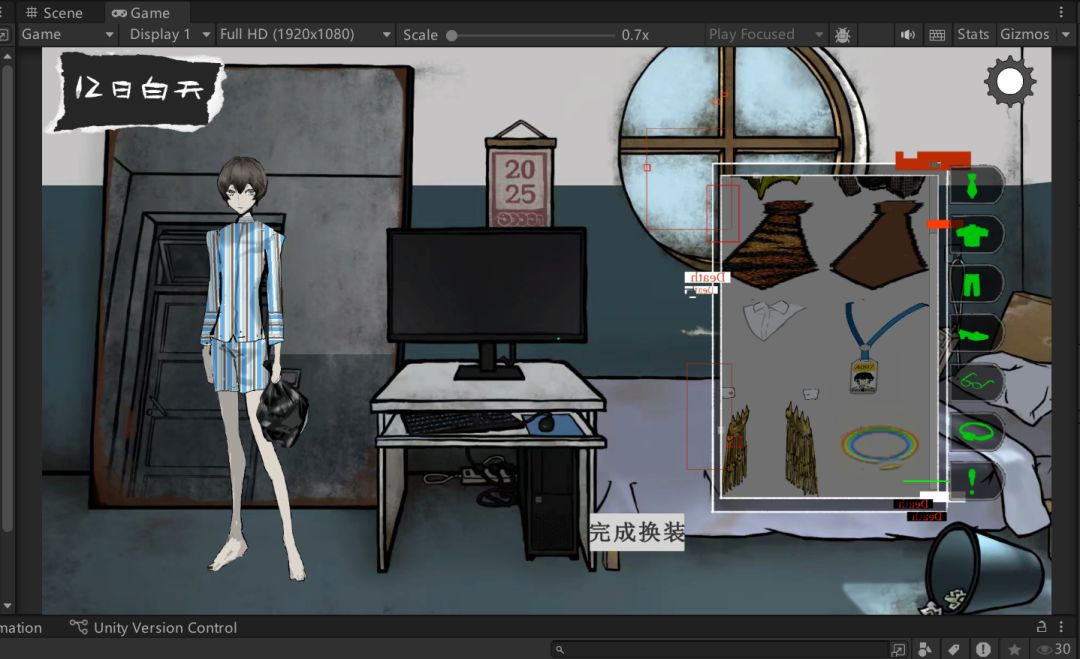Image resolution: width=1080 pixels, height=659 pixels.
Task: Click the 完成换装 button
Action: 636,533
